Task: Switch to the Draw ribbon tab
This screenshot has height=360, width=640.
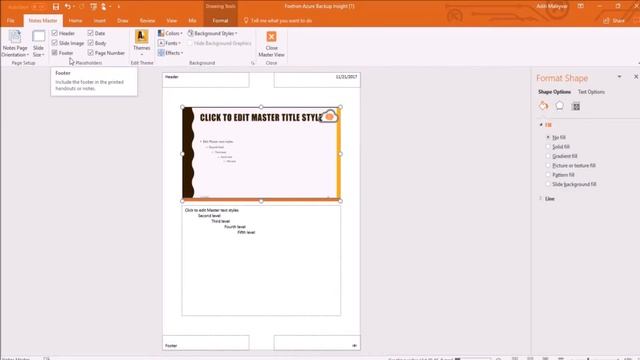Action: tap(122, 20)
